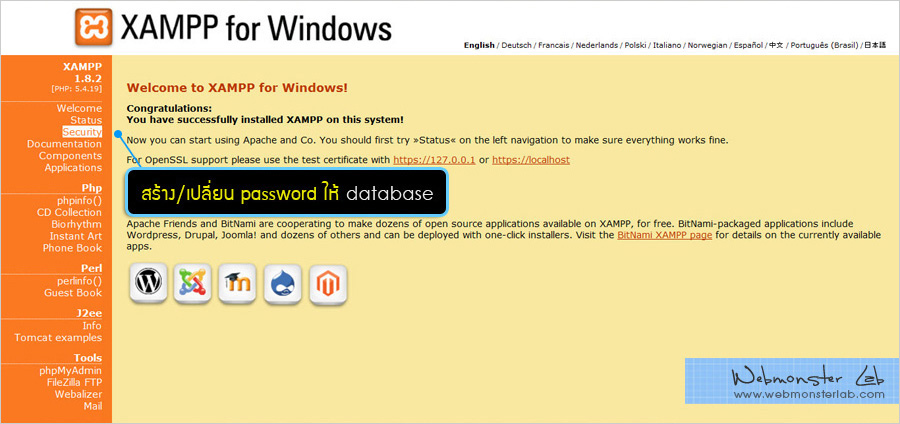
Task: Switch language to Italiano
Action: click(x=667, y=45)
